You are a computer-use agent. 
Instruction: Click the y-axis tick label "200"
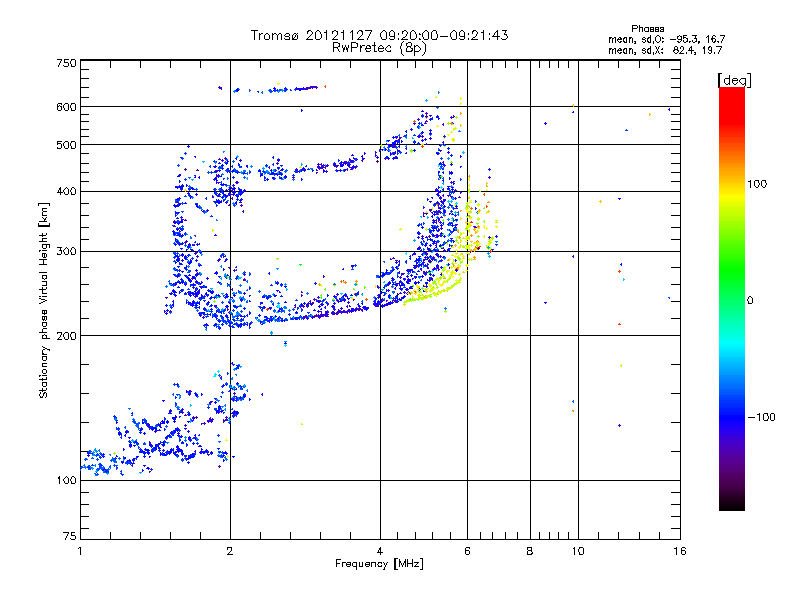point(66,336)
